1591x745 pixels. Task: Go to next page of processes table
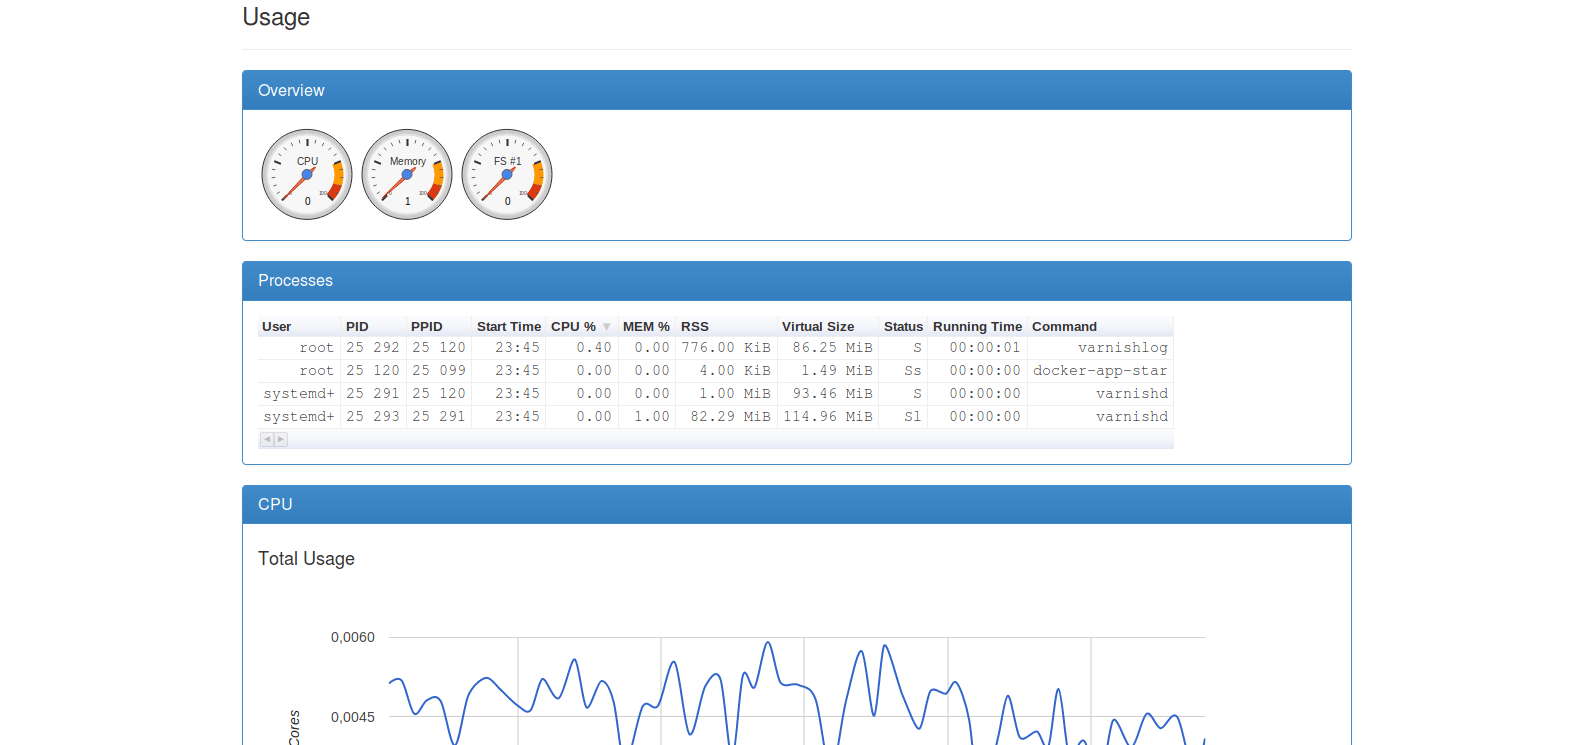click(281, 439)
